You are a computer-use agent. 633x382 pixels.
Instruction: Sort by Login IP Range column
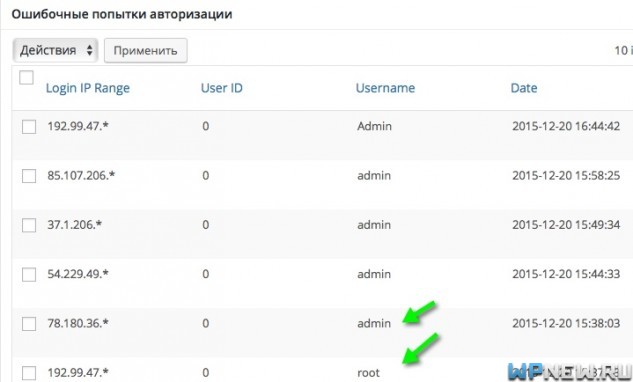88,88
